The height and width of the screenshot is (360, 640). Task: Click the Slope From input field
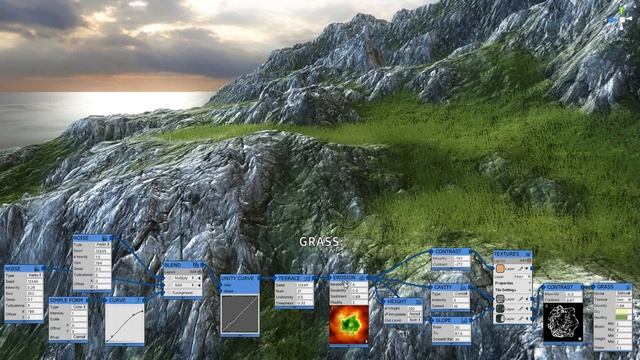461,327
